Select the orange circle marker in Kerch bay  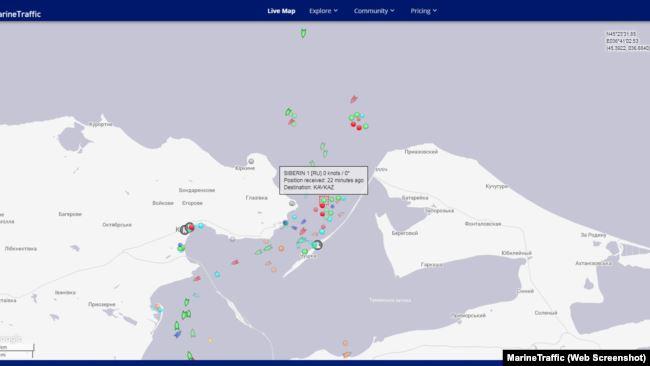[281, 248]
